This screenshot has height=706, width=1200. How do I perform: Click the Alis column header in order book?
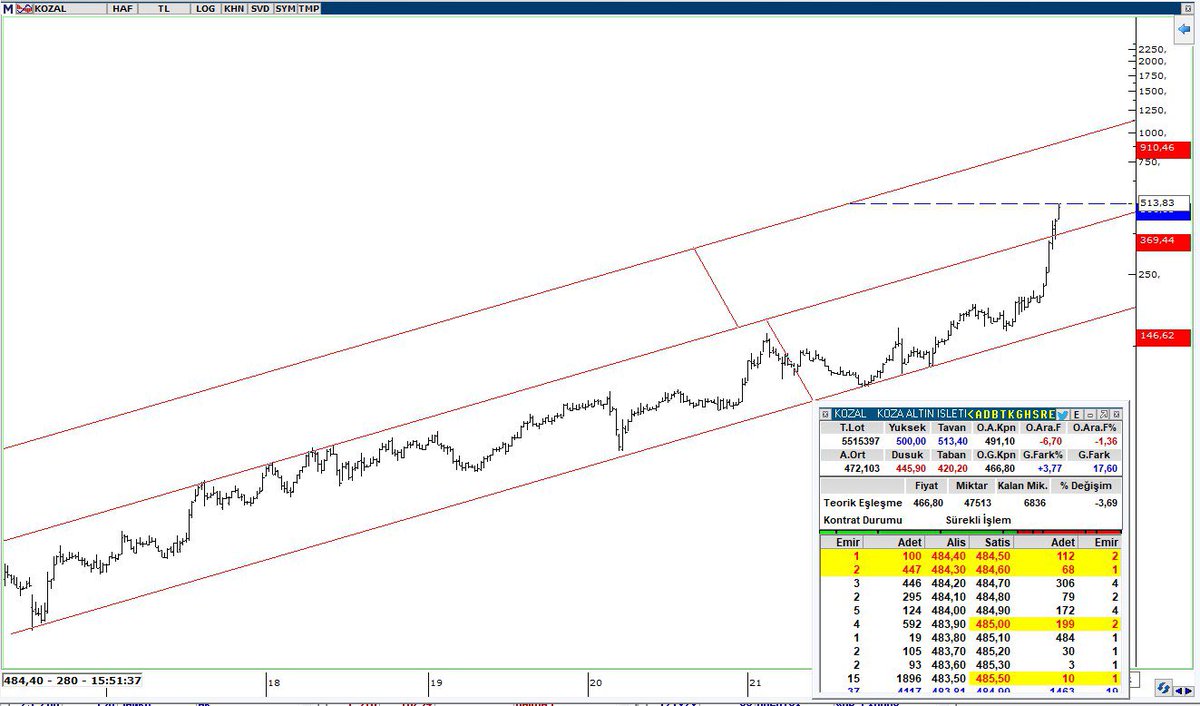[x=948, y=541]
